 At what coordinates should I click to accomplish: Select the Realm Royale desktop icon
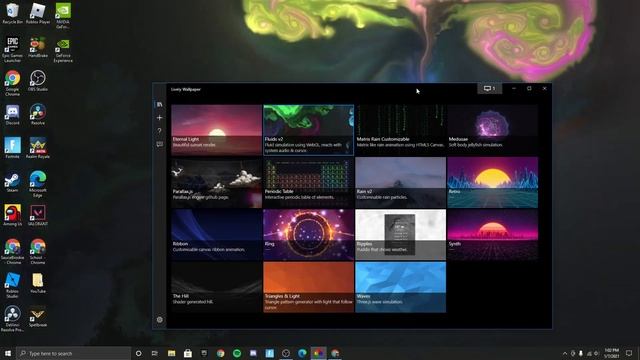(38, 148)
